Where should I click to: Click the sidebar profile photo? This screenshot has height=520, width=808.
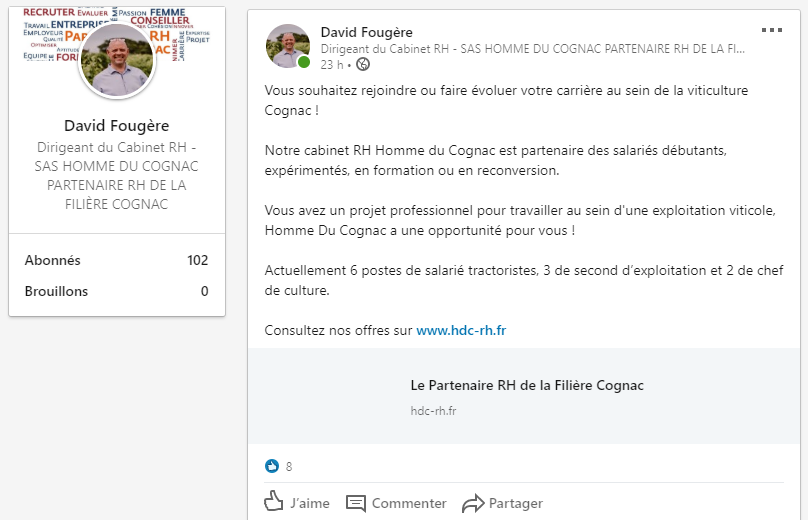(x=117, y=60)
